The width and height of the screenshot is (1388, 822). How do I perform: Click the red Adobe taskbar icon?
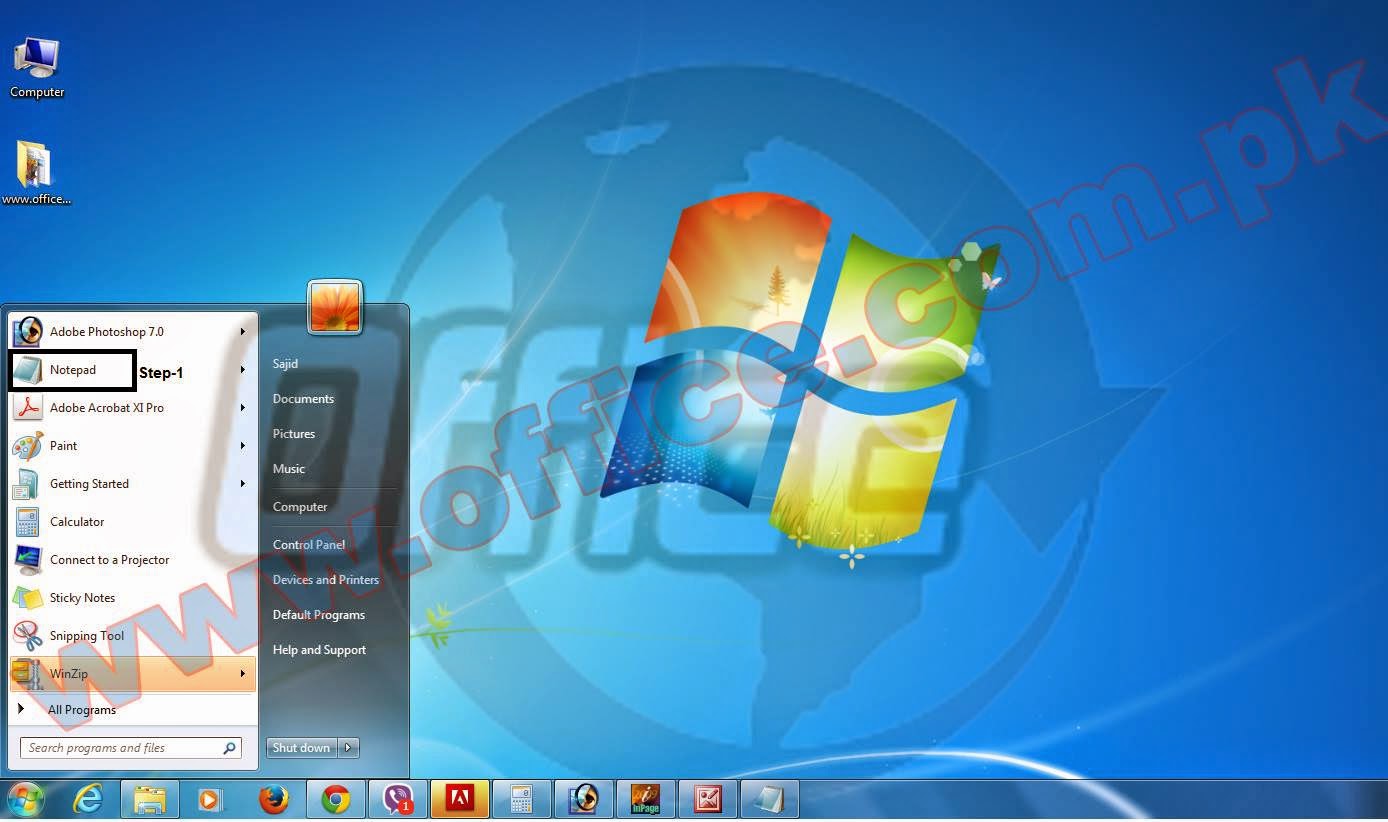[460, 800]
